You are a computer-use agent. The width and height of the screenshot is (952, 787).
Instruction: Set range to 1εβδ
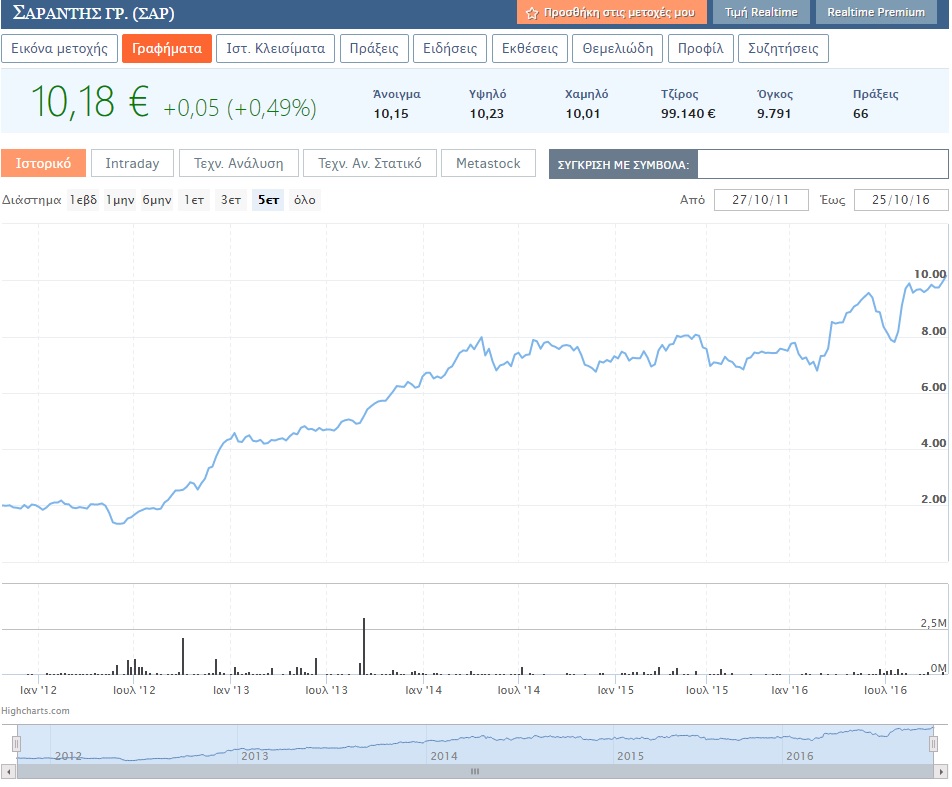pyautogui.click(x=83, y=200)
